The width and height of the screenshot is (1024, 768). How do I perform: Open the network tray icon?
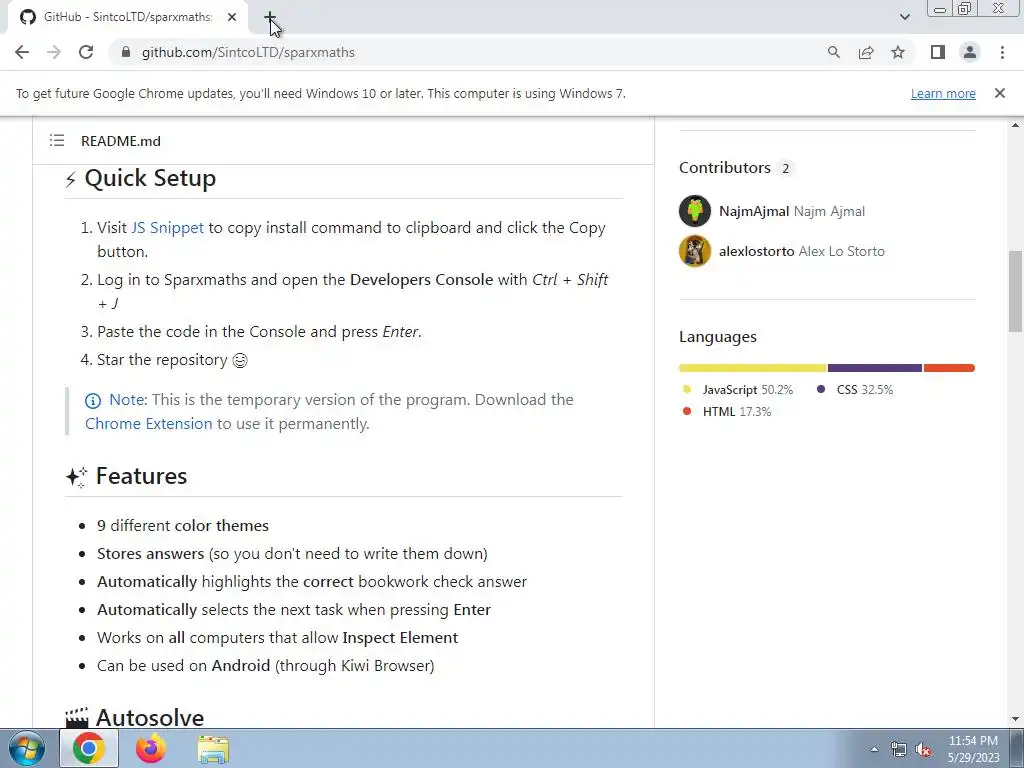click(899, 749)
